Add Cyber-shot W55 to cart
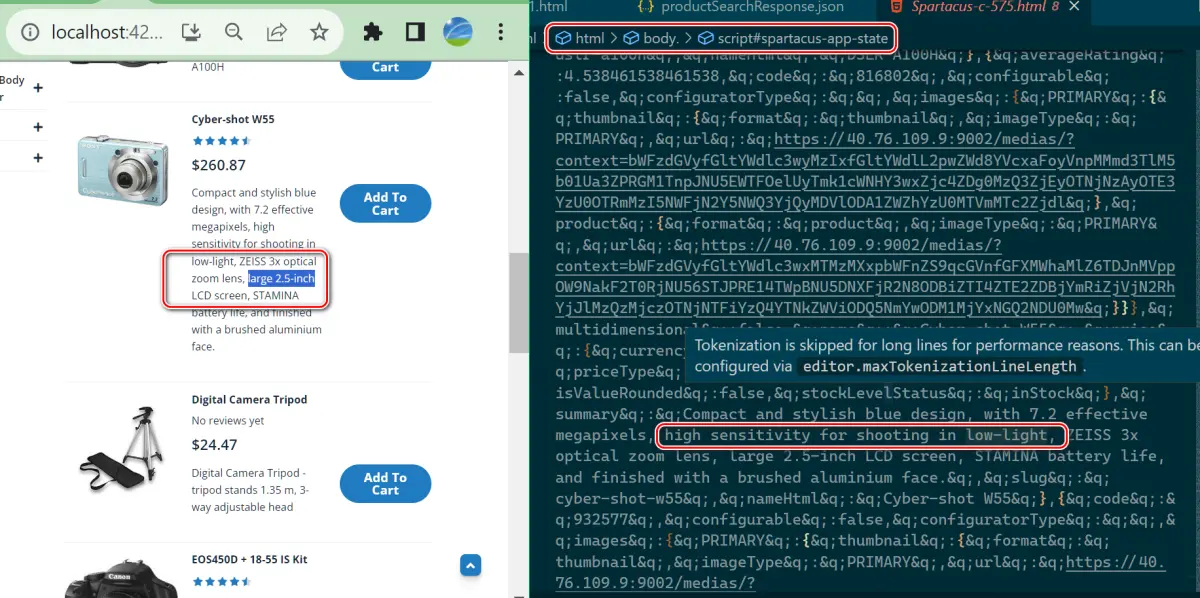 pyautogui.click(x=385, y=204)
